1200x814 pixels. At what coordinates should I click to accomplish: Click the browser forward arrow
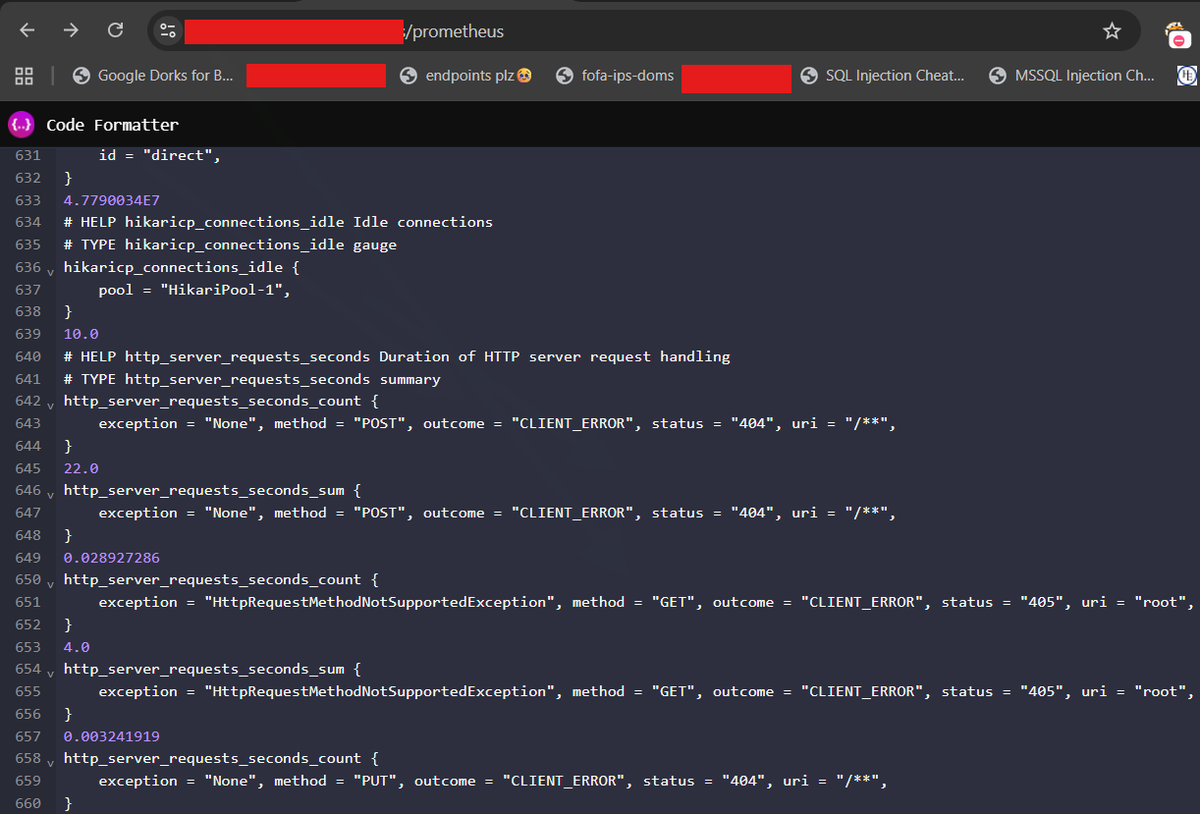(x=71, y=31)
